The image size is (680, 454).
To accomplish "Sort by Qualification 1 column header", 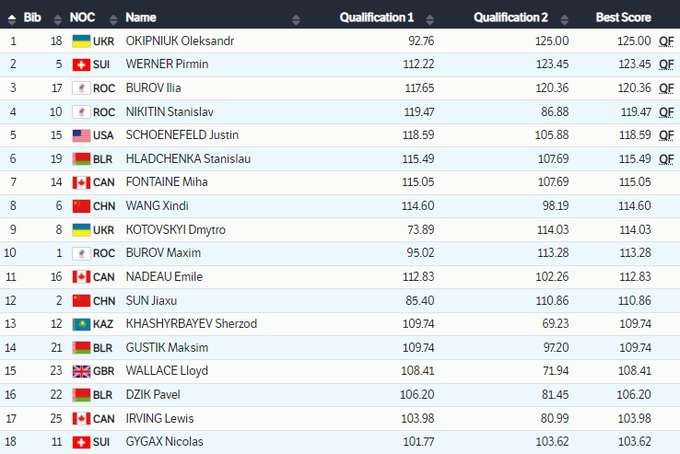I will (x=376, y=17).
